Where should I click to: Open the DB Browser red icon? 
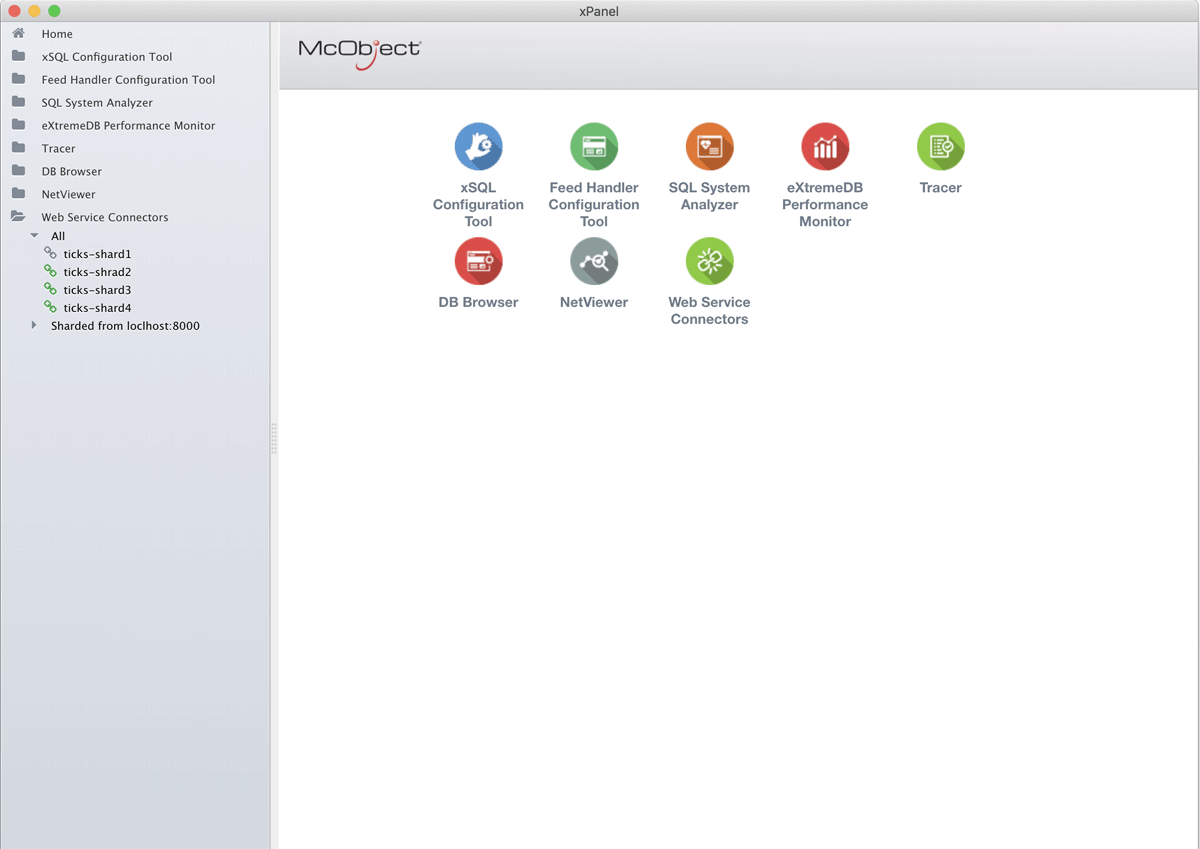click(x=478, y=262)
